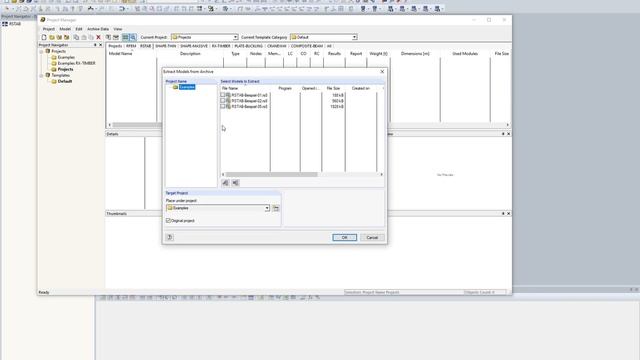Select the Default template folder
Screen dimensions: 640x360
point(64,81)
